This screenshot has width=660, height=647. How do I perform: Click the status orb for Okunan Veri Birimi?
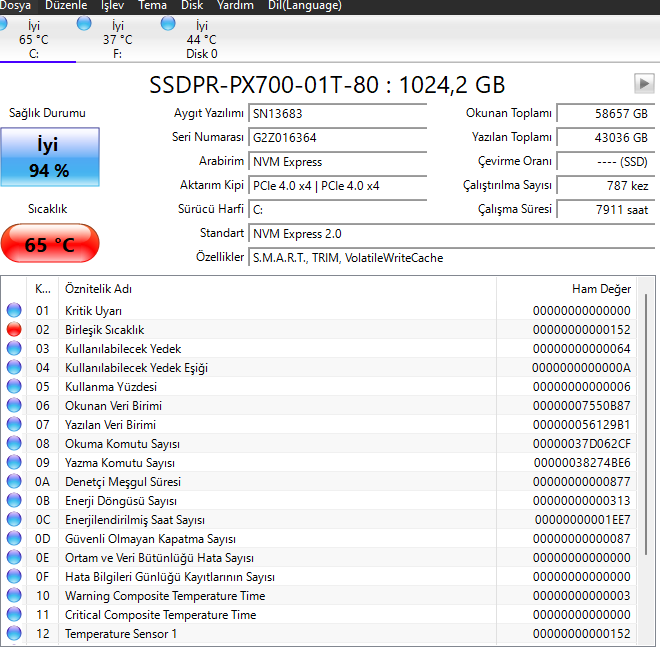coord(14,405)
